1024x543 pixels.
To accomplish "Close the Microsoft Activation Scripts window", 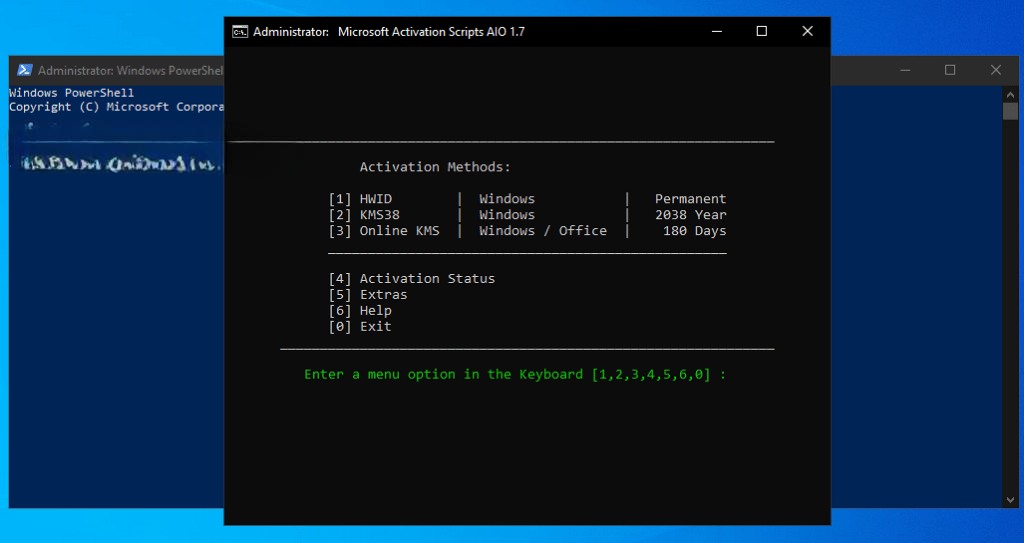I will point(807,31).
